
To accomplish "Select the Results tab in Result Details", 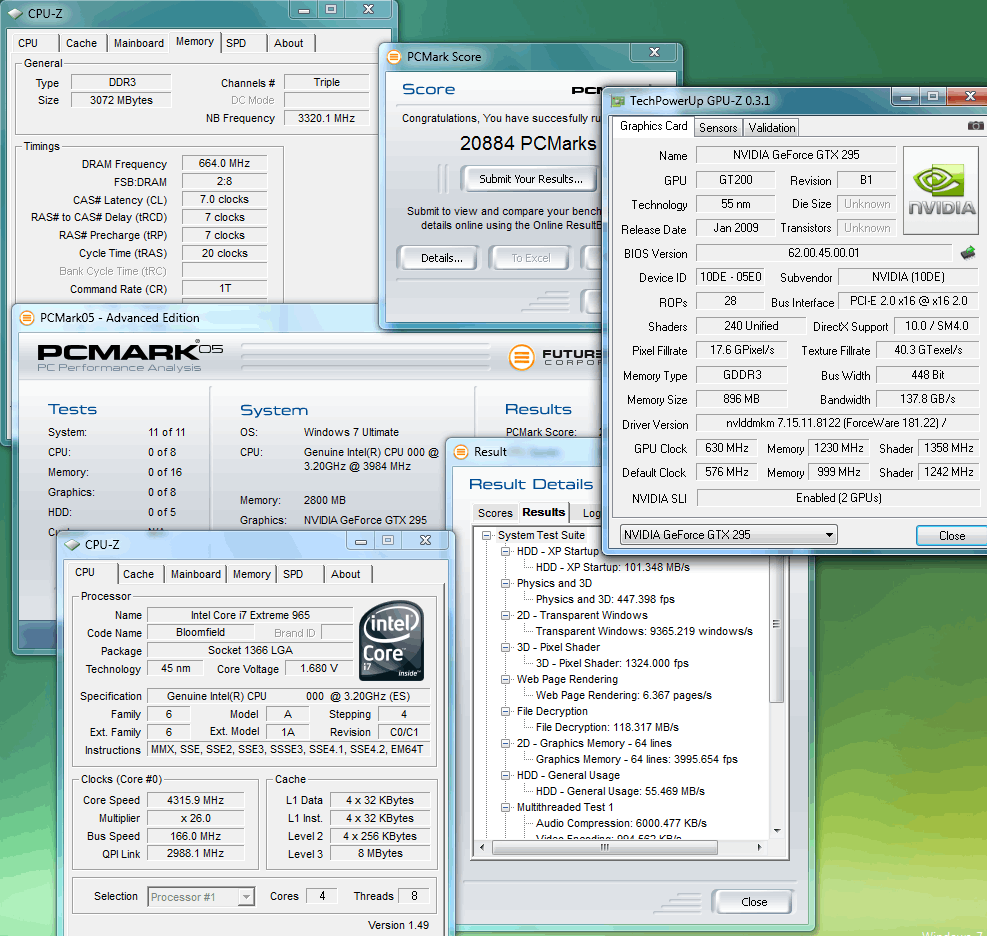I will point(544,512).
